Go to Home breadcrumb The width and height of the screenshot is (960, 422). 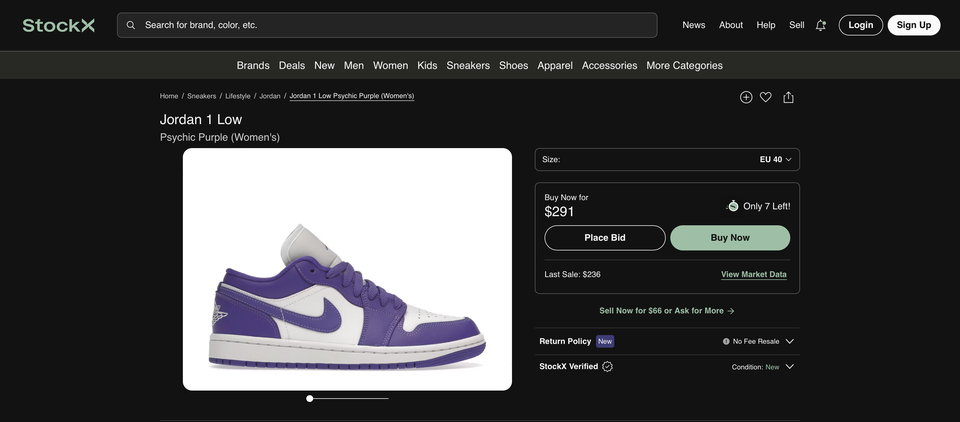pyautogui.click(x=169, y=96)
